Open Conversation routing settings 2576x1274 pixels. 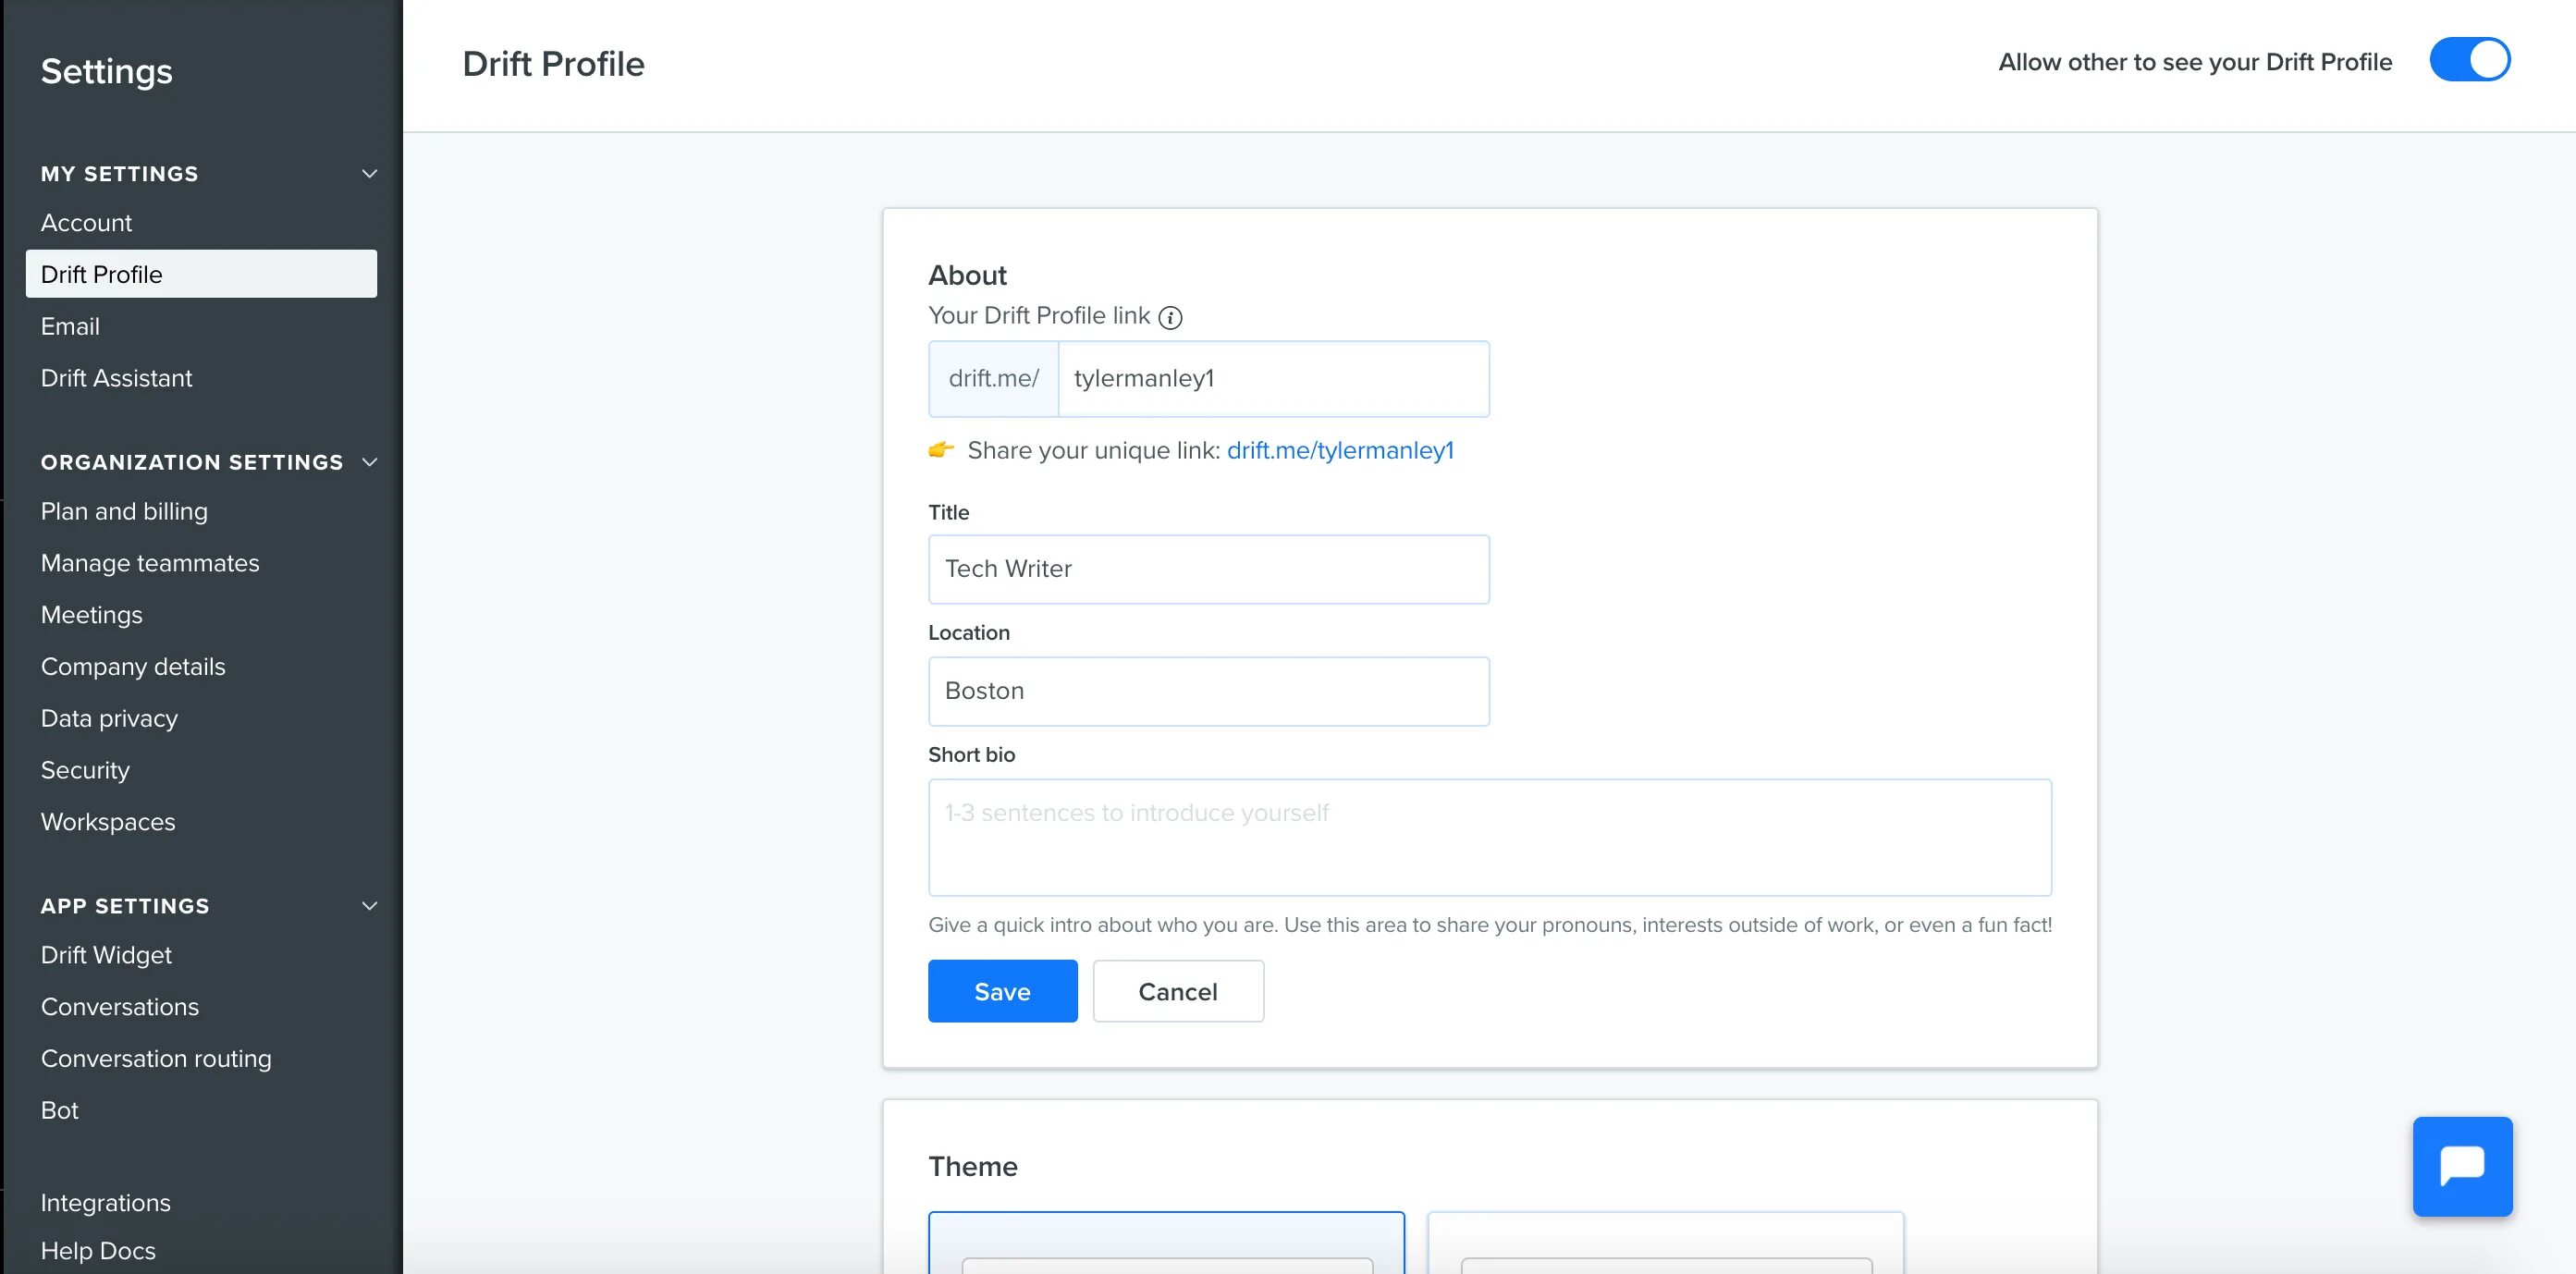156,1059
